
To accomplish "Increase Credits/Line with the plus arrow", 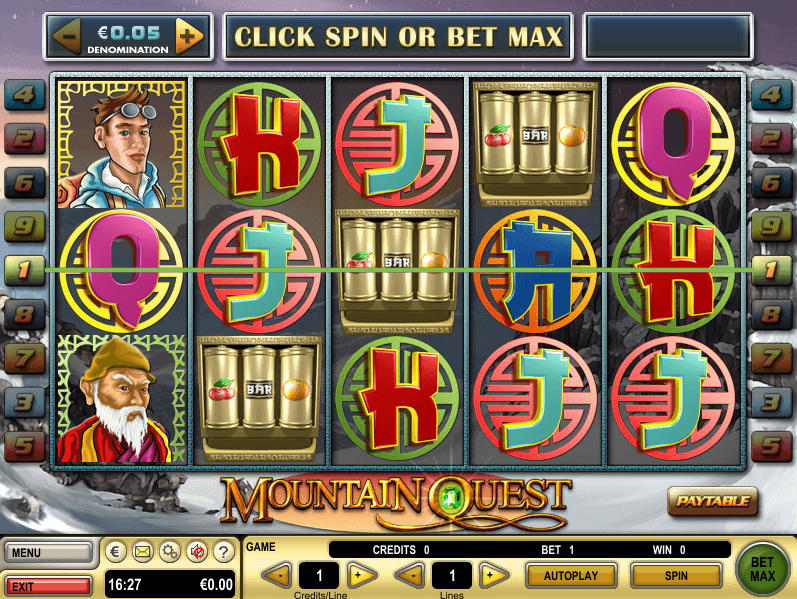I will tap(361, 576).
